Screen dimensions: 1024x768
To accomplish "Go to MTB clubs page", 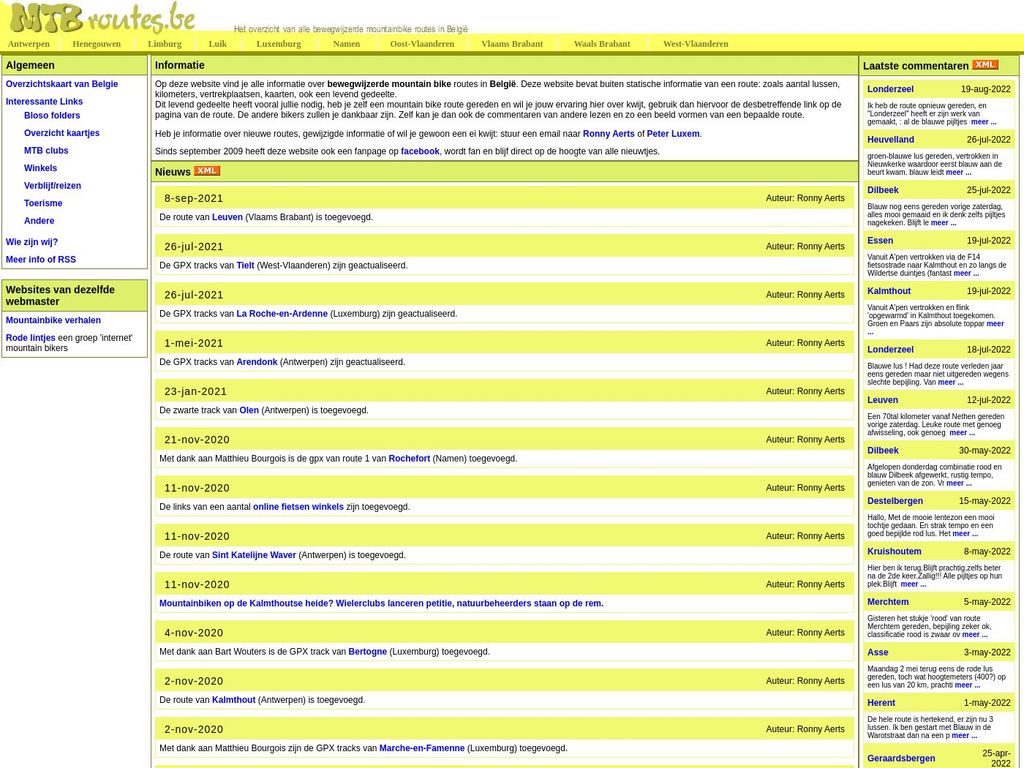I will click(x=46, y=150).
